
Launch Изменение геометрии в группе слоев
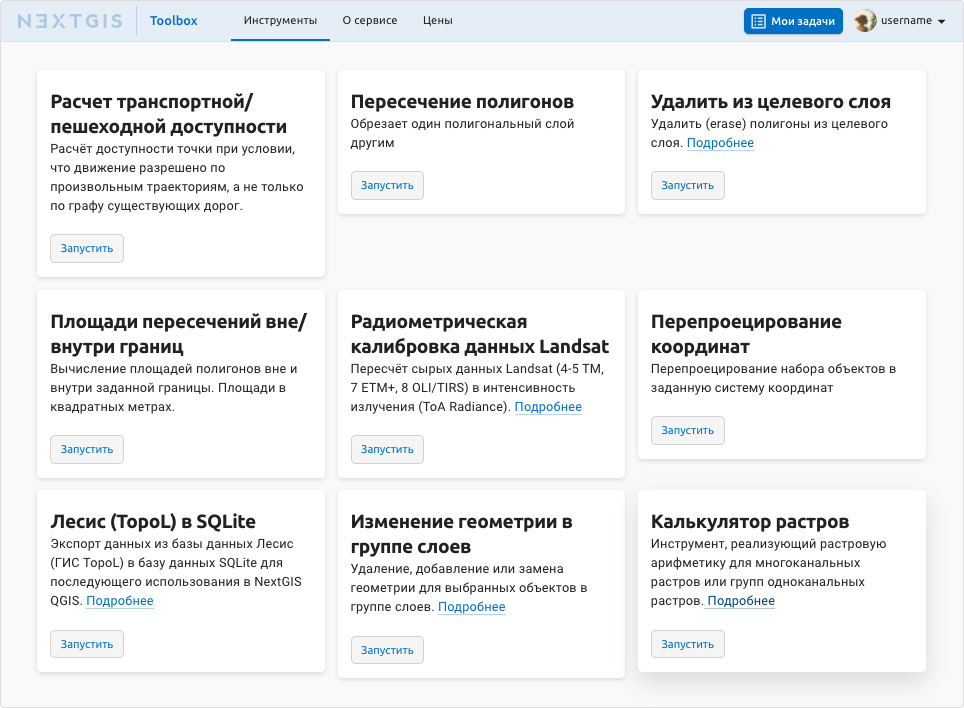click(x=387, y=651)
